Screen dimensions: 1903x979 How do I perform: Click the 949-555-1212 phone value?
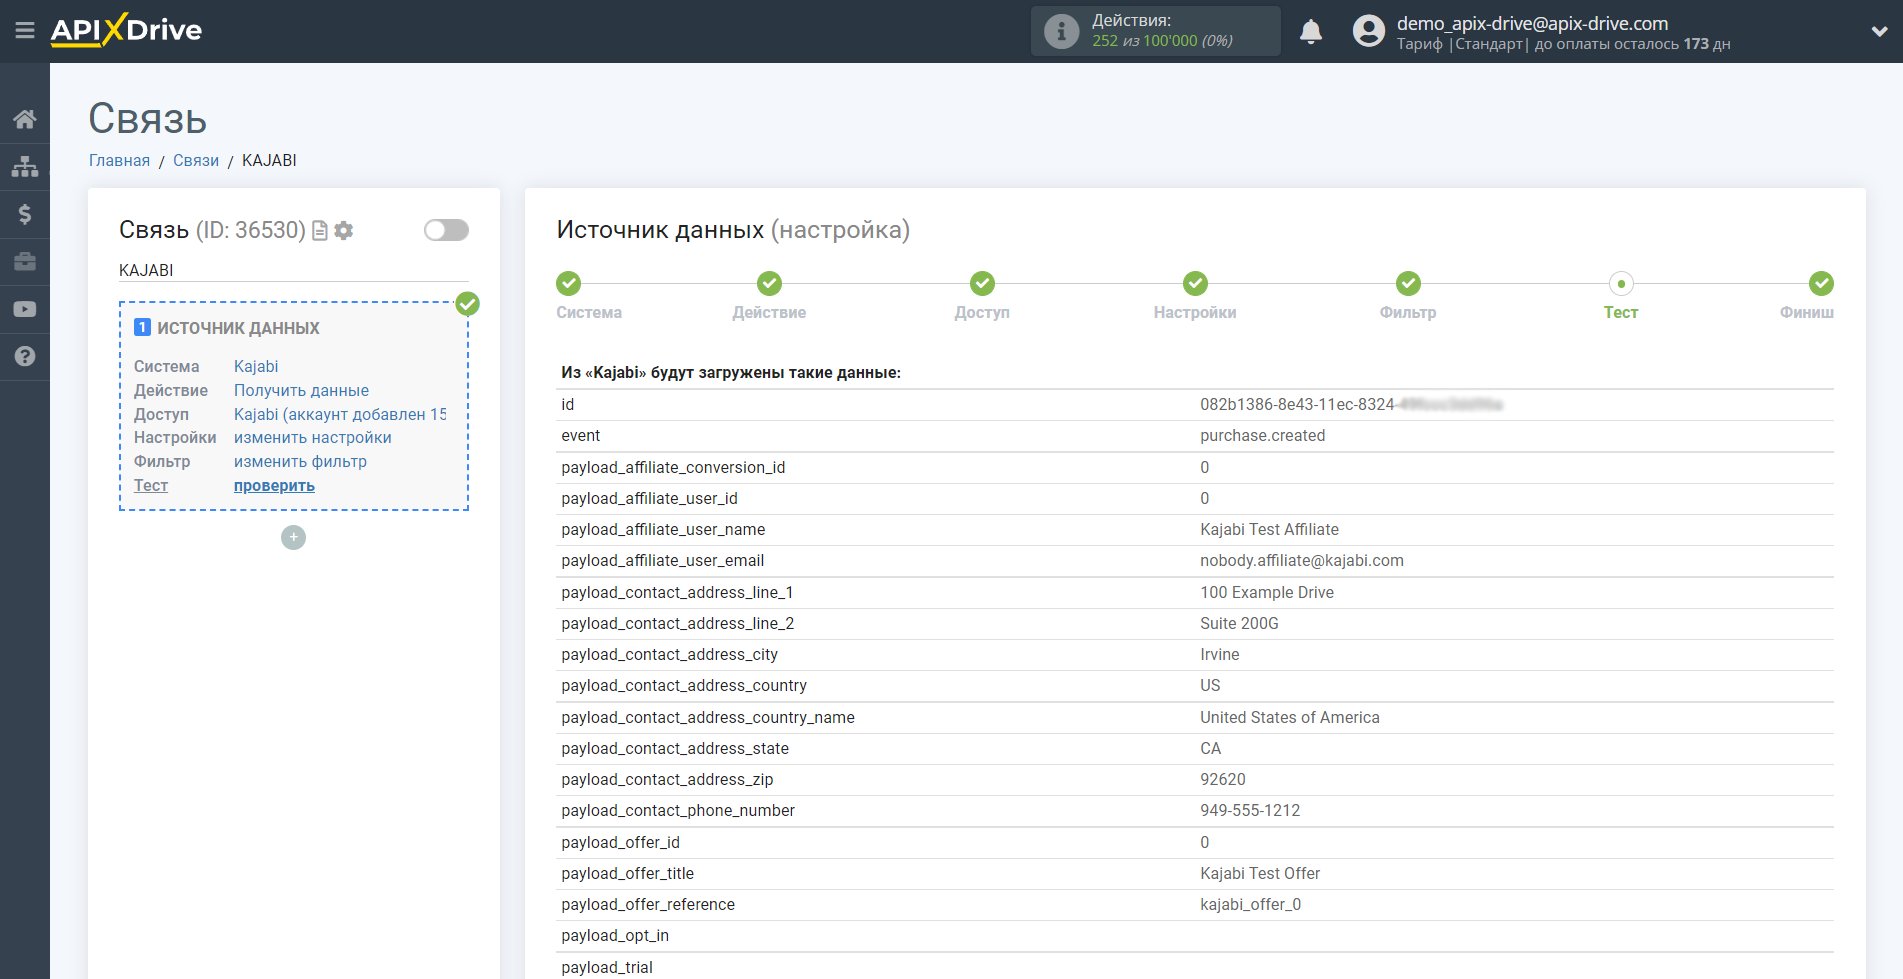1250,811
